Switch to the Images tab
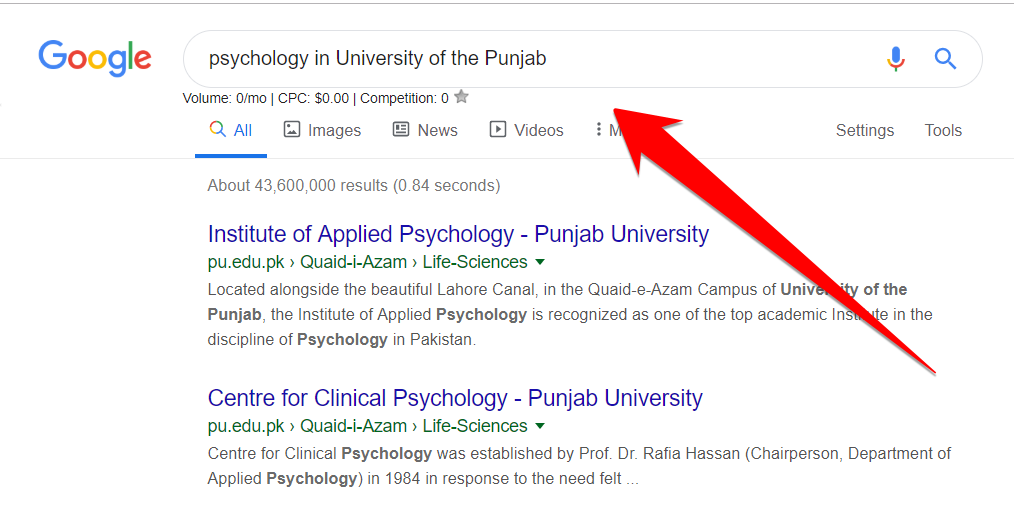The image size is (1014, 518). pyautogui.click(x=334, y=130)
